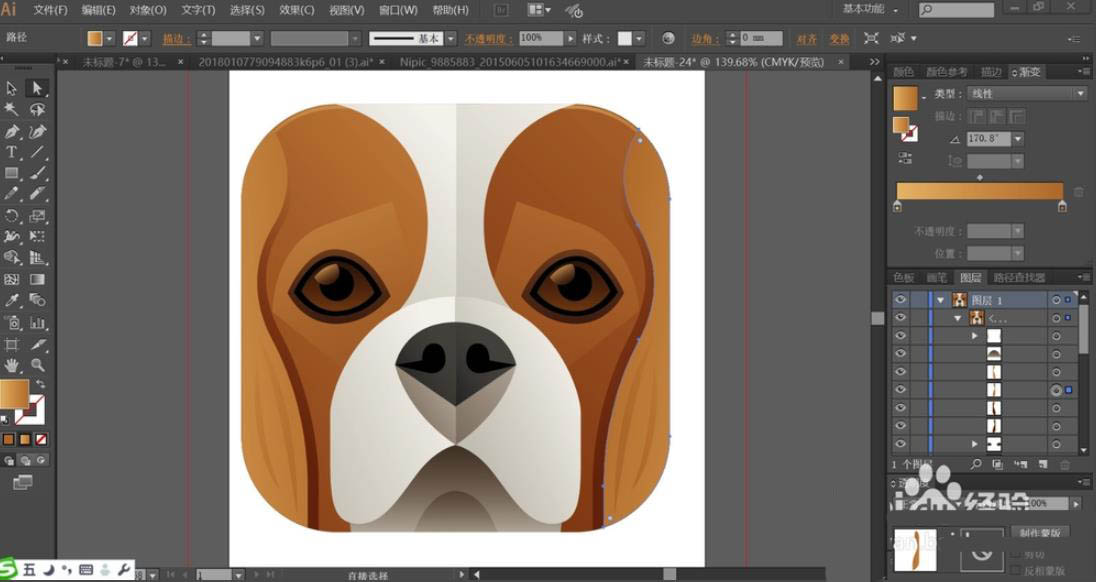Viewport: 1096px width, 582px height.
Task: Open the 窗口(W) menu
Action: pyautogui.click(x=398, y=10)
